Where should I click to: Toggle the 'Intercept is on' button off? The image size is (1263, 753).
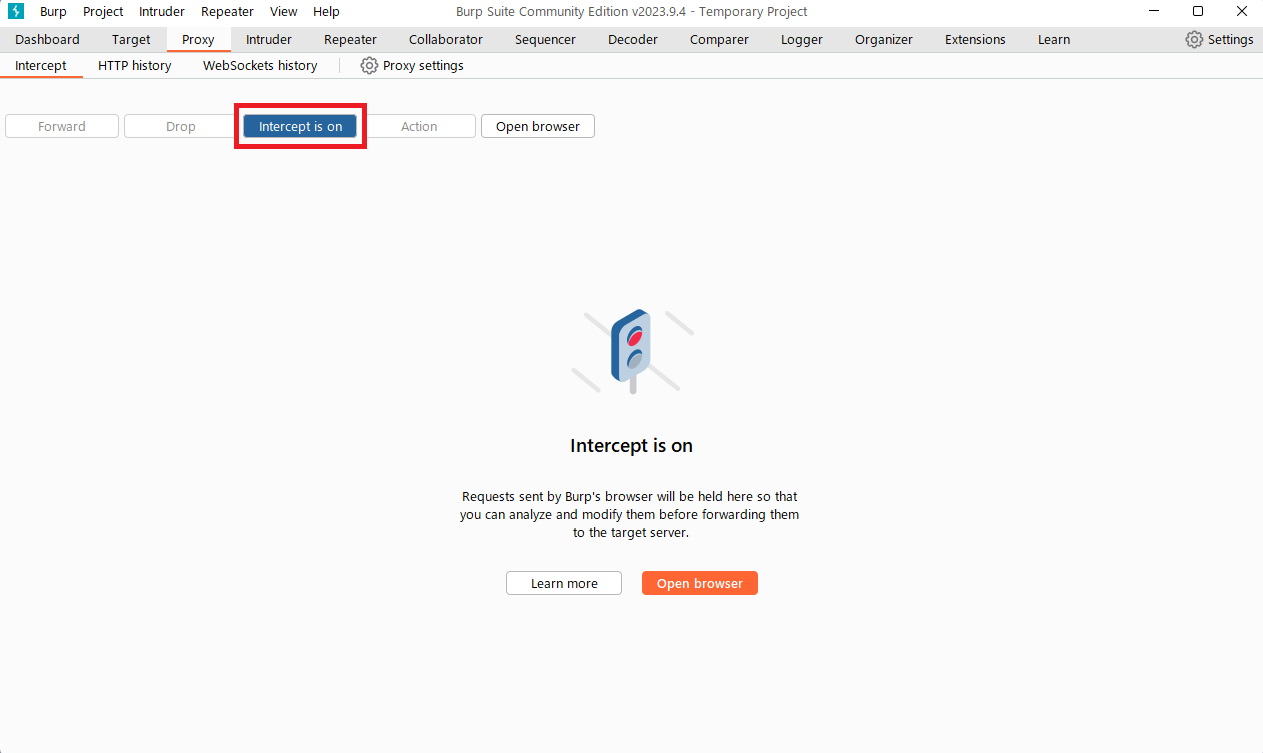[300, 127]
